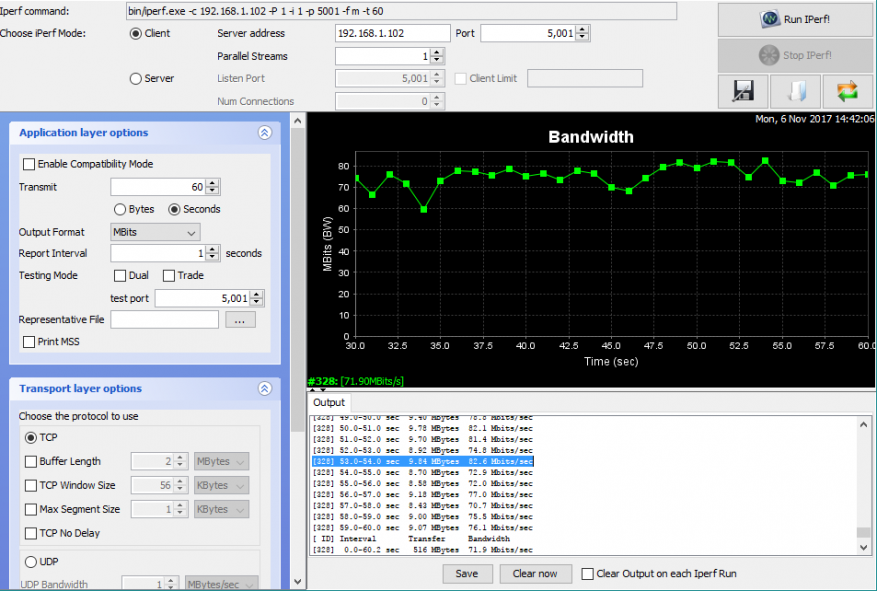Click the load configuration folder icon
Image resolution: width=877 pixels, height=591 pixels.
coord(796,91)
